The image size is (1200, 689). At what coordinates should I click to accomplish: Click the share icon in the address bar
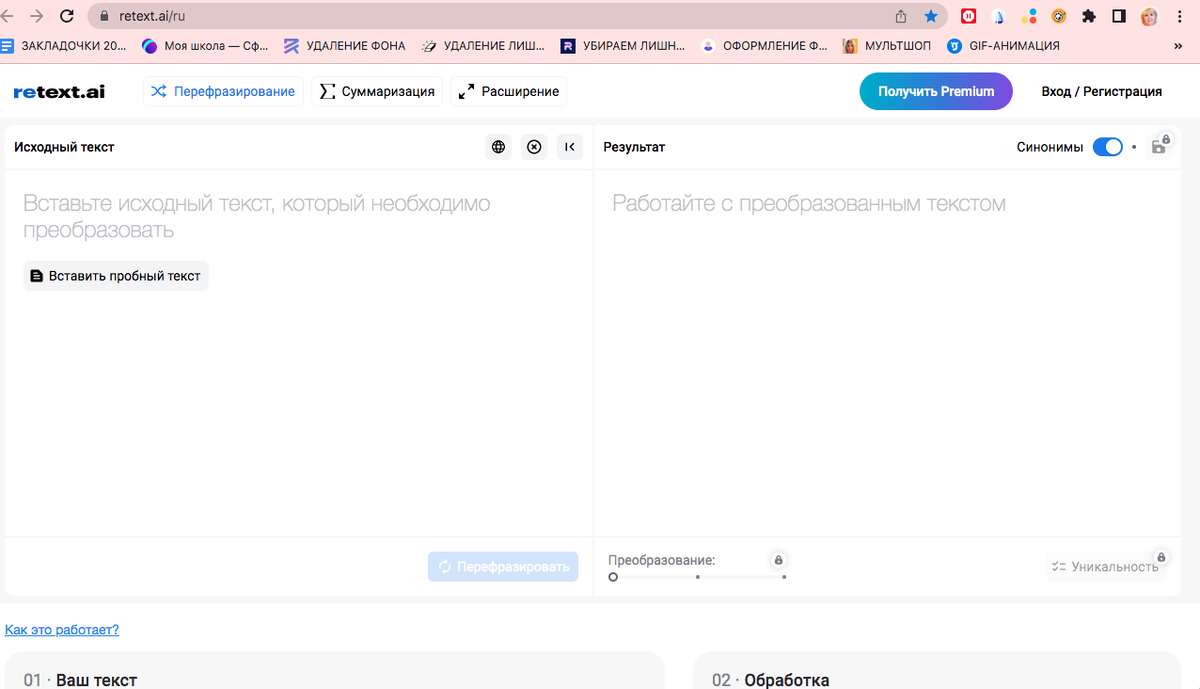point(901,16)
